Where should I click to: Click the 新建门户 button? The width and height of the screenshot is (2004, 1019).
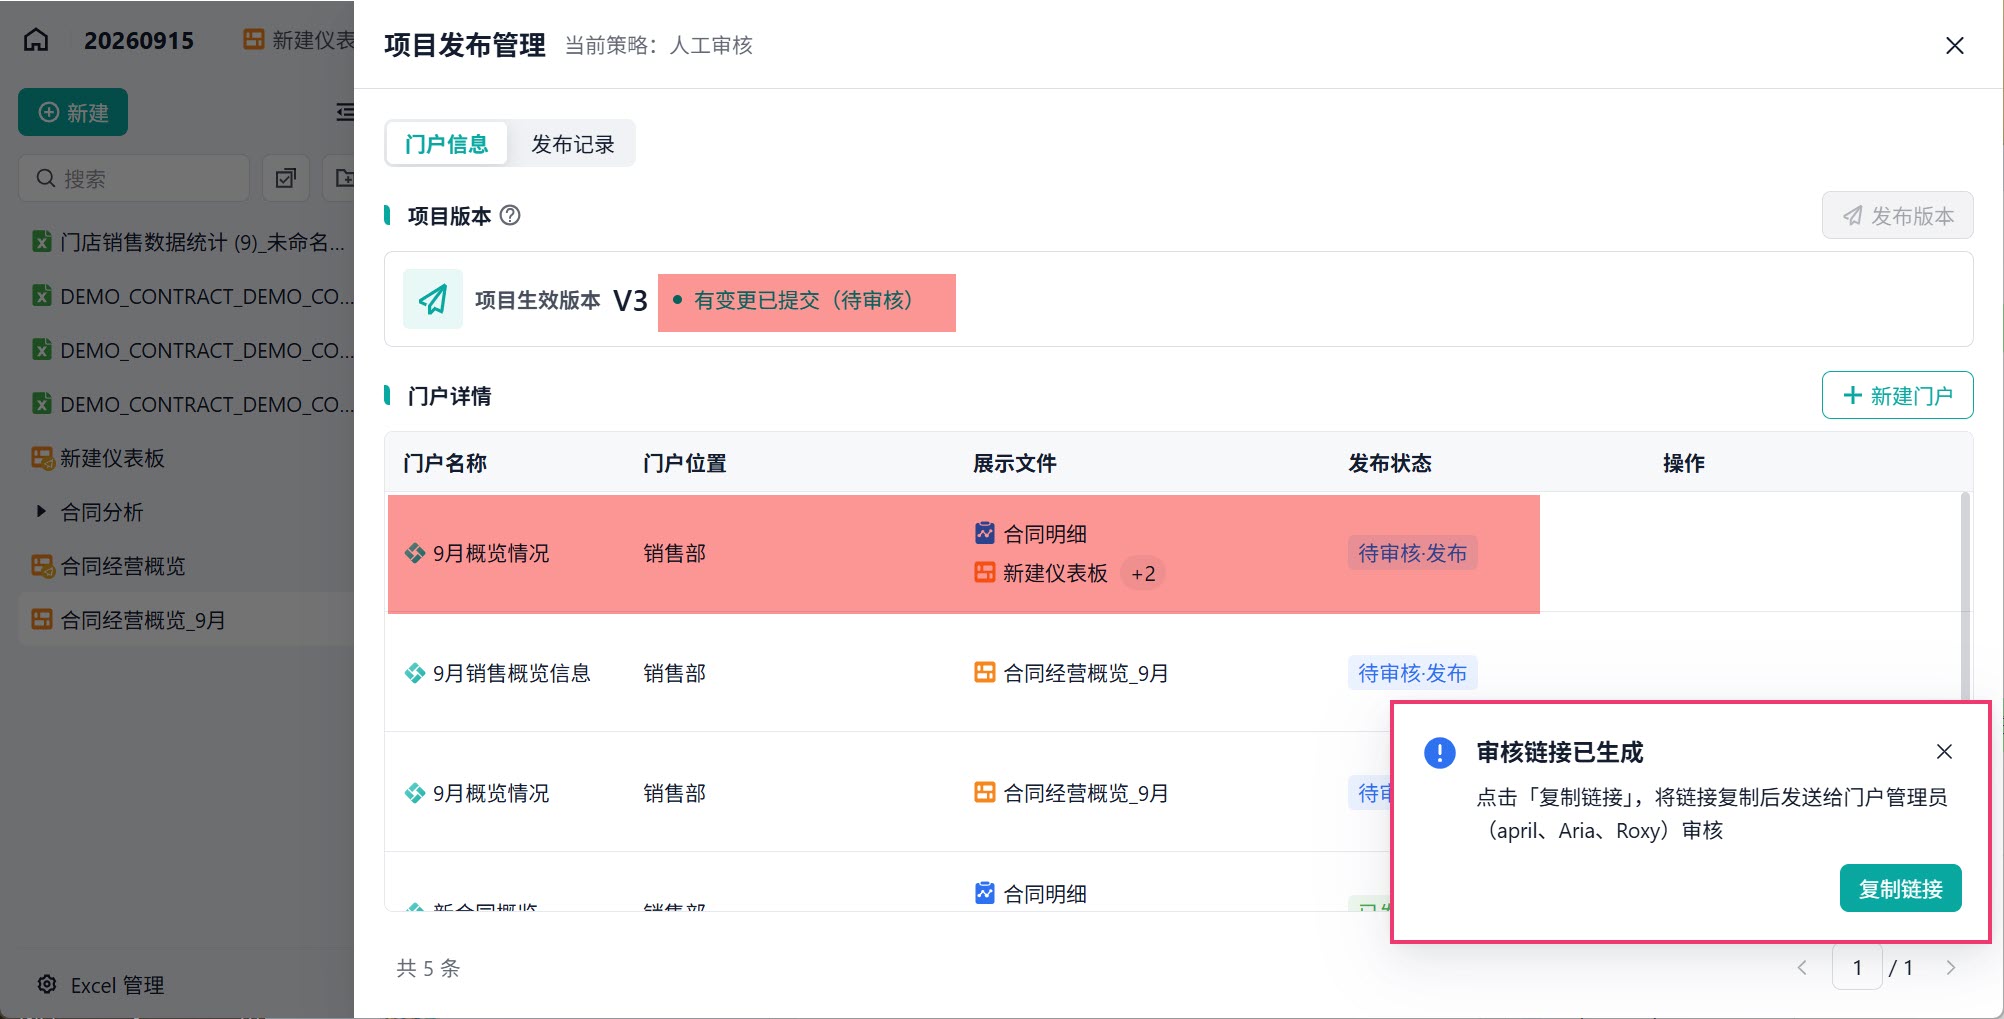[1897, 395]
